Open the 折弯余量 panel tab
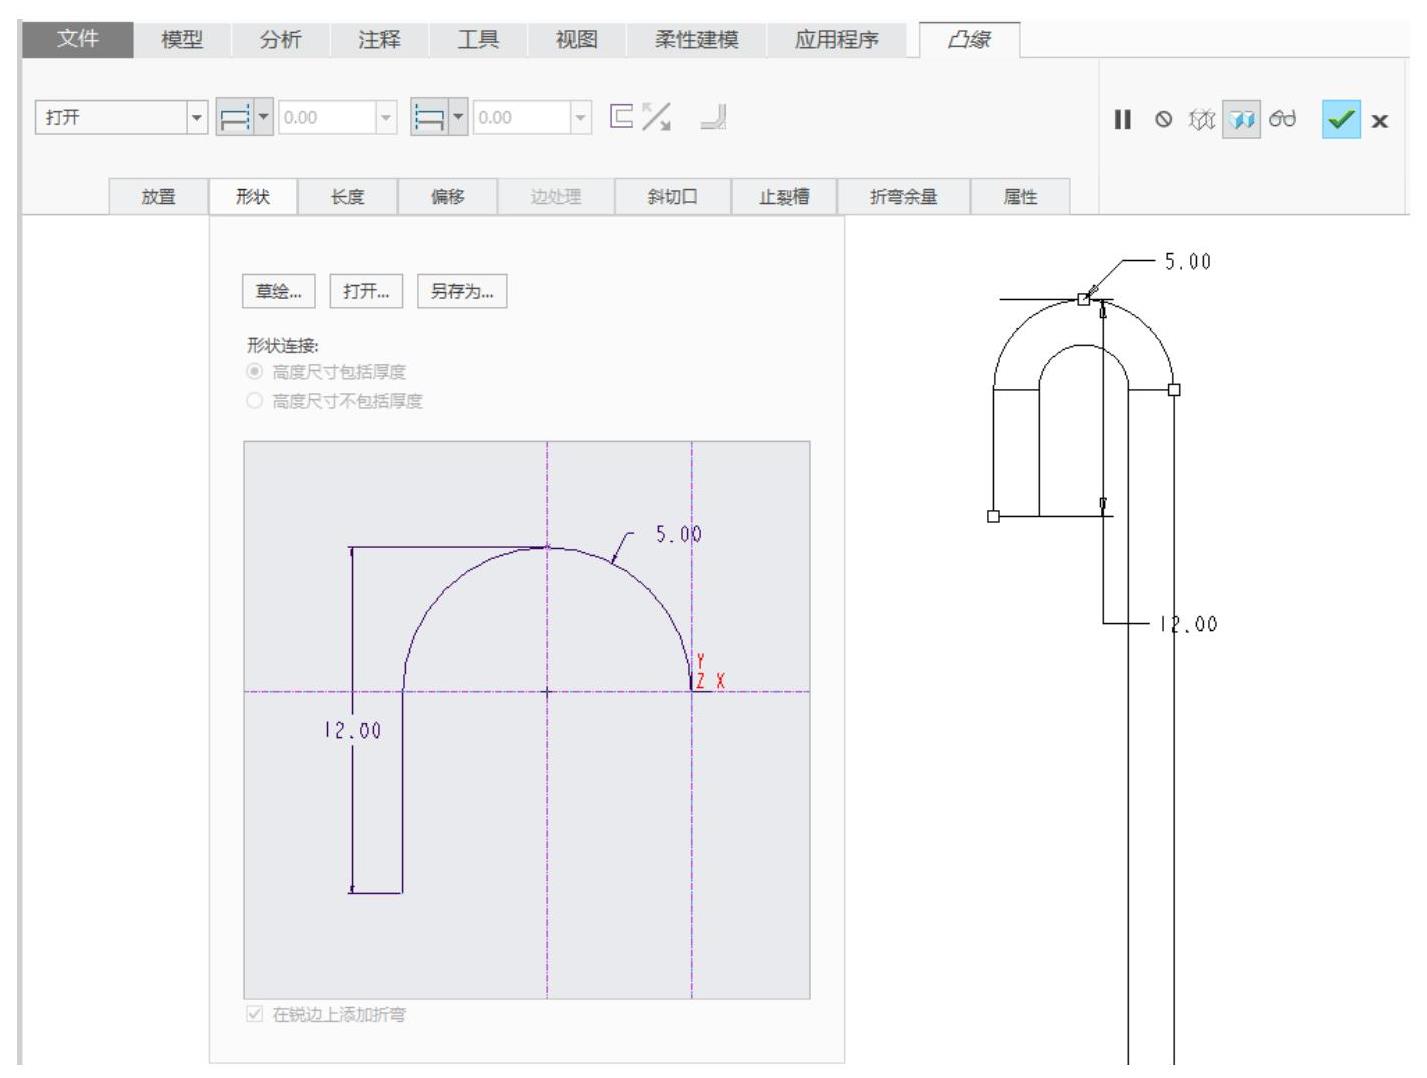 point(904,197)
